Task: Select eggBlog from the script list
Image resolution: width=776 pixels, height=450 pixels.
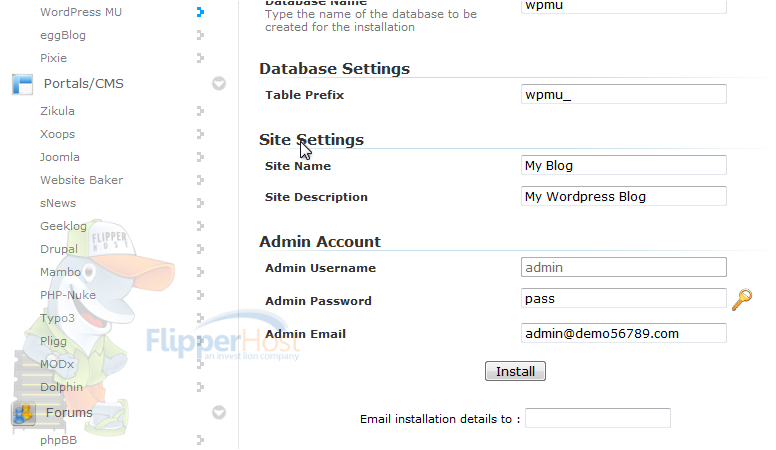Action: coord(63,35)
